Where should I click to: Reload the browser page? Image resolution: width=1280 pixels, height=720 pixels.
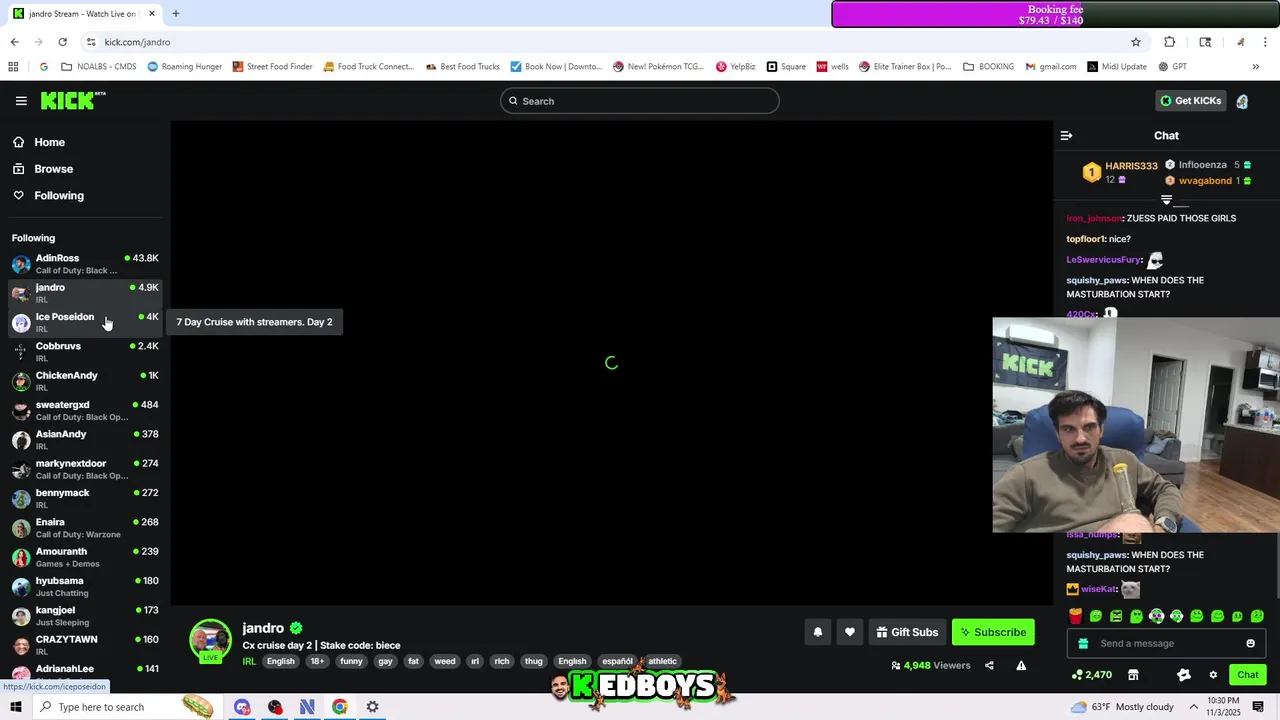(x=62, y=42)
